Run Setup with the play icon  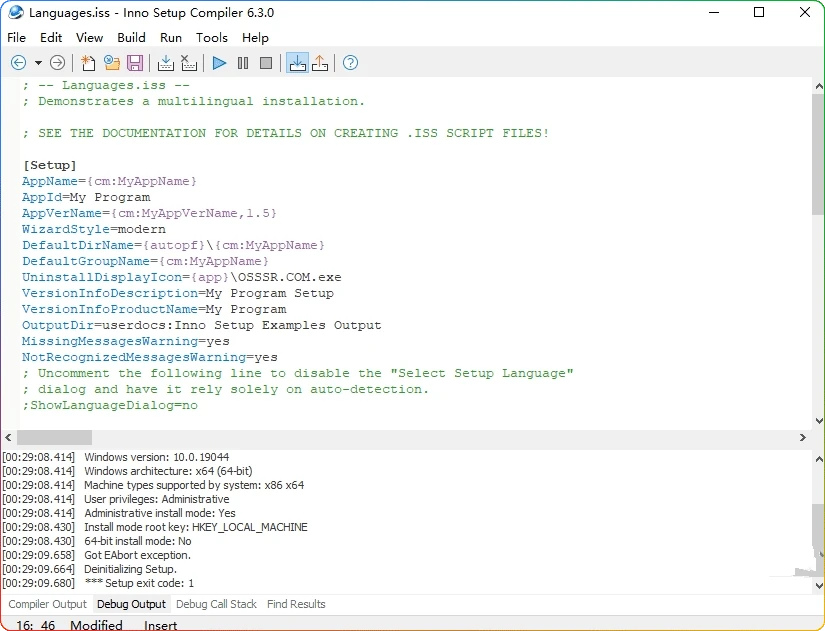(x=219, y=63)
